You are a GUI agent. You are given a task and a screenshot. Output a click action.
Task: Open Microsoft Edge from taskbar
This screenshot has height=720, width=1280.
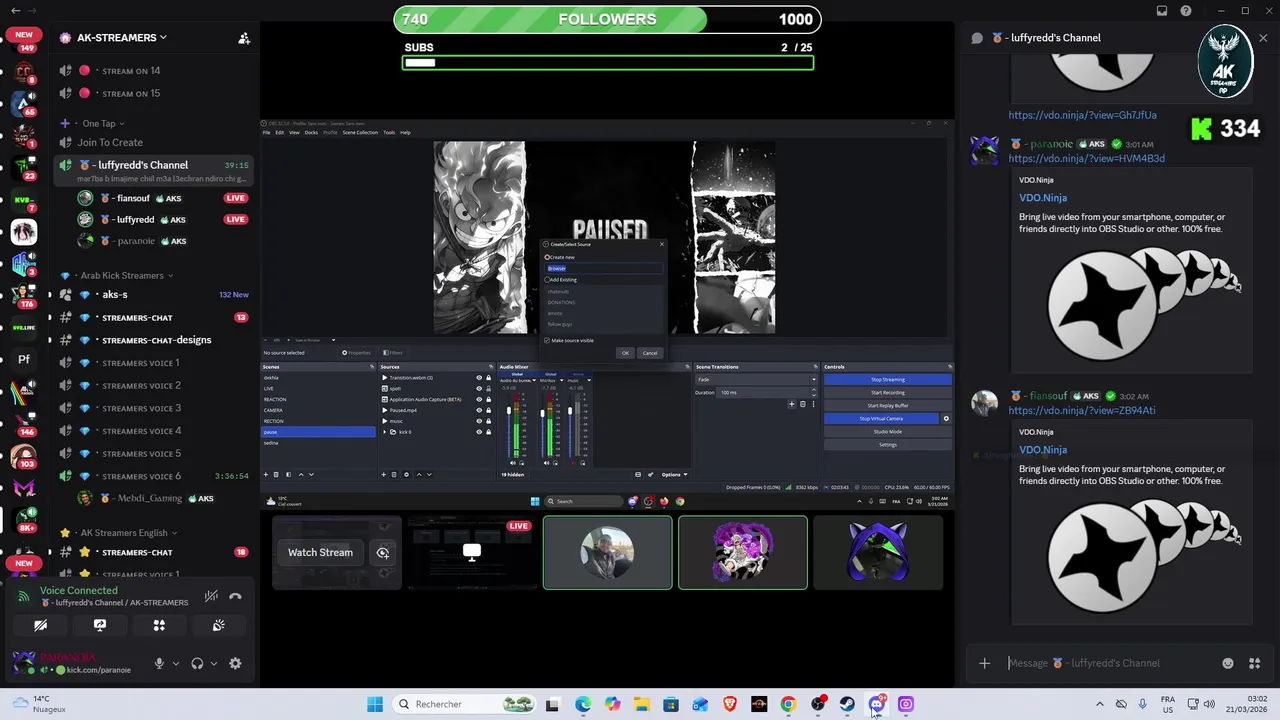(x=583, y=704)
